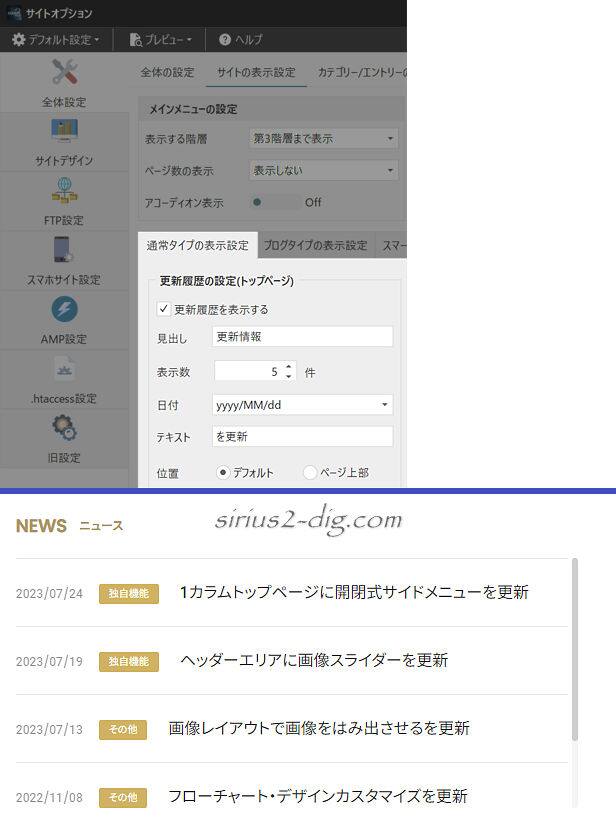Expand the プレビュー menu
Viewport: 616px width, 834px height.
pos(161,39)
